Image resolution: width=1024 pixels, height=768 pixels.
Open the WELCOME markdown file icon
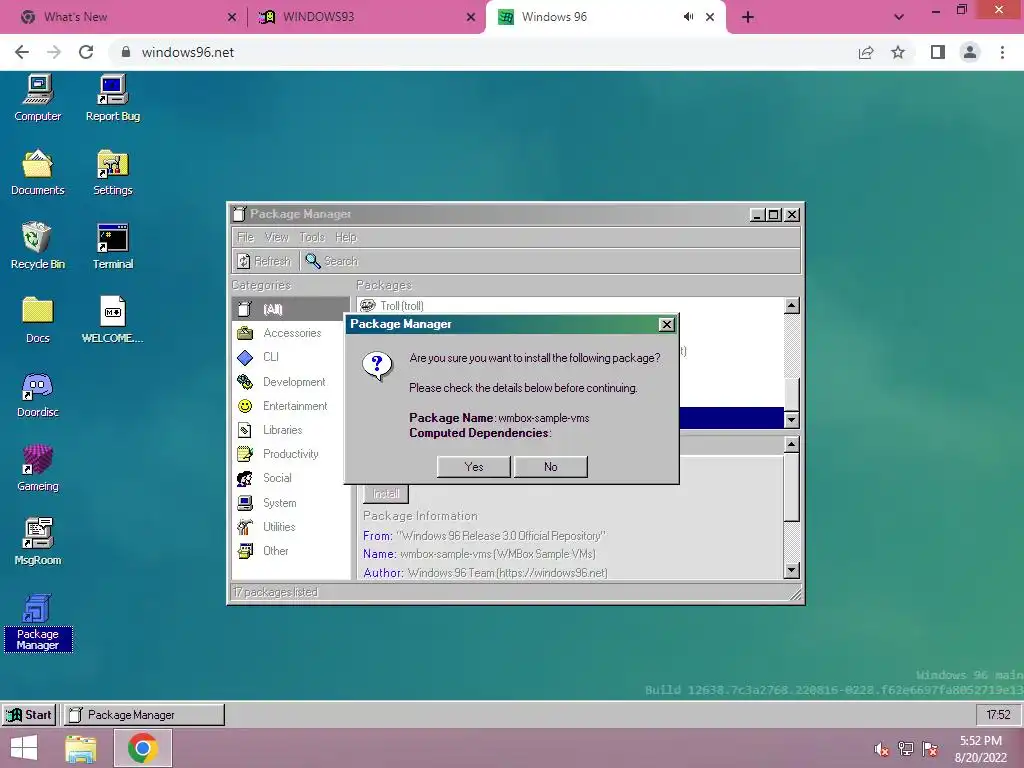point(112,320)
